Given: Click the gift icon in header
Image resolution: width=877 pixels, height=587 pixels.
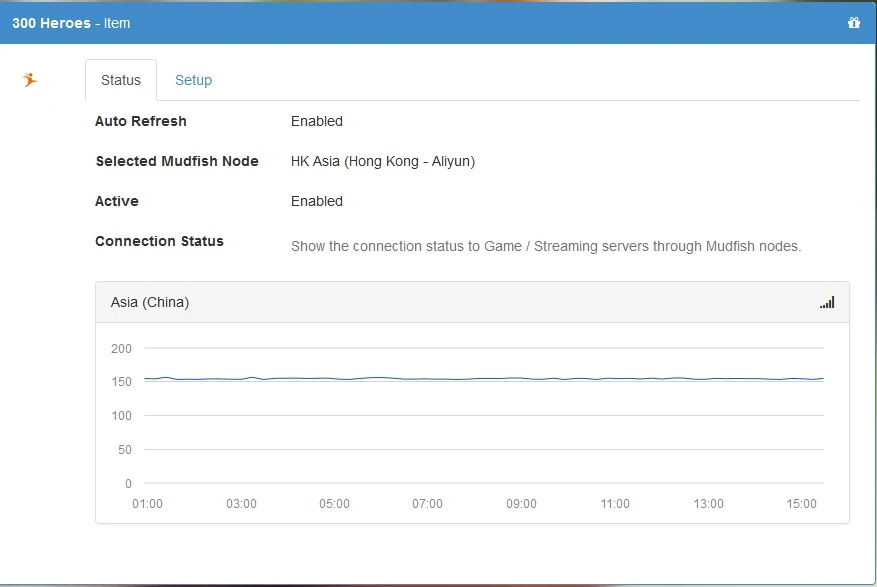Looking at the screenshot, I should 853,23.
